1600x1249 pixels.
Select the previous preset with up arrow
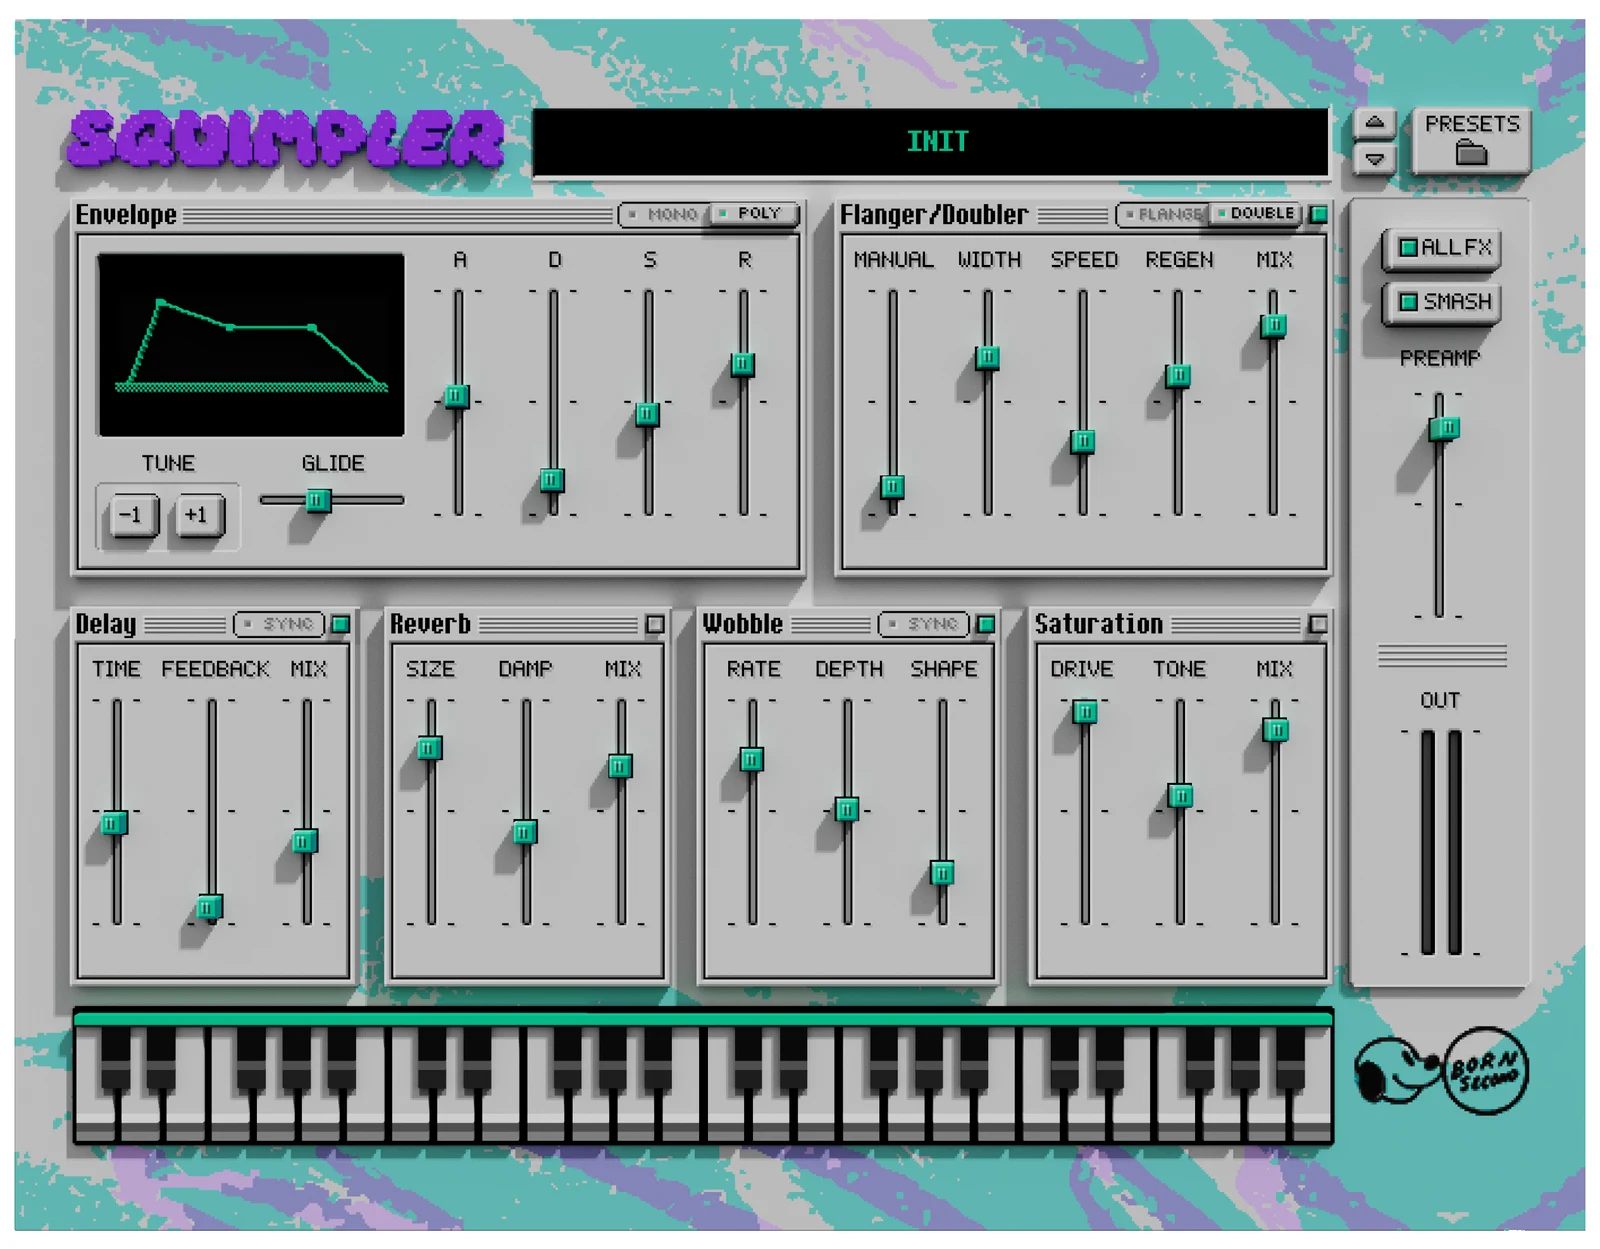(1375, 124)
